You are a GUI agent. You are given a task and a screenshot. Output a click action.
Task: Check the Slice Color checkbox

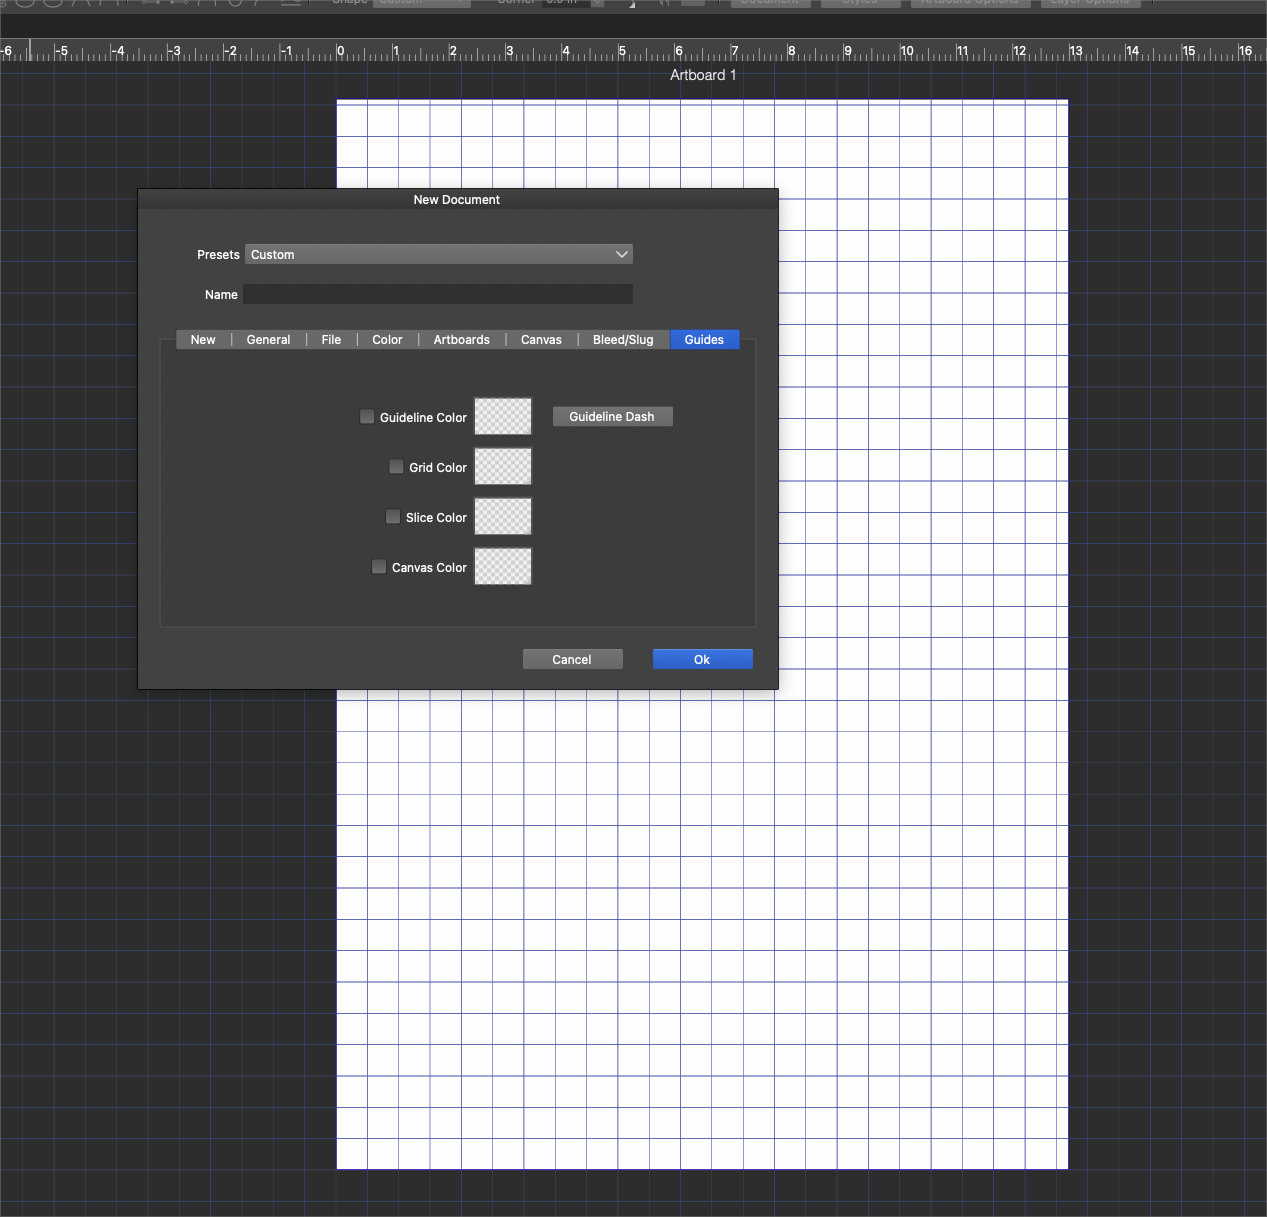393,517
